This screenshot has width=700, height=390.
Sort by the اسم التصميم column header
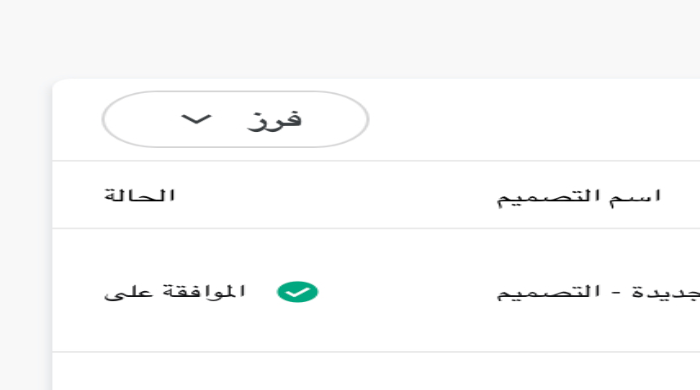(x=579, y=197)
